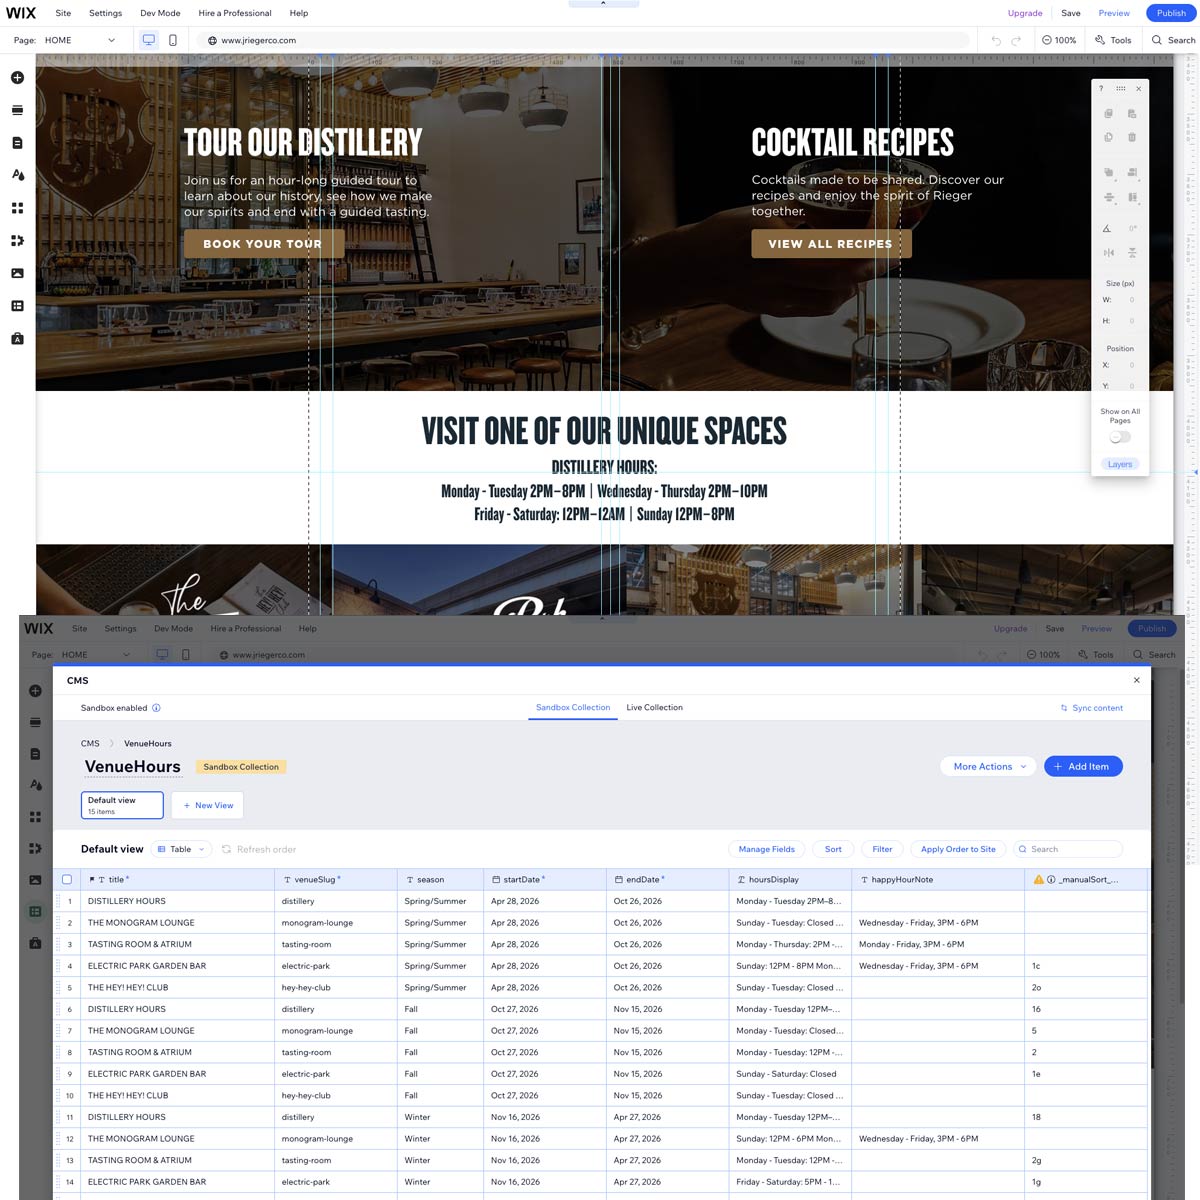The width and height of the screenshot is (1200, 1200).
Task: Click New View button
Action: tap(207, 805)
